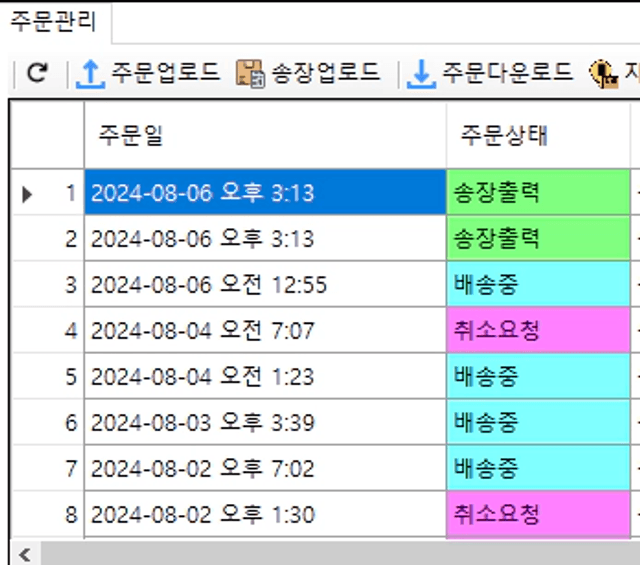Select row header number 4
Viewport: 640px width, 565px height.
click(48, 330)
